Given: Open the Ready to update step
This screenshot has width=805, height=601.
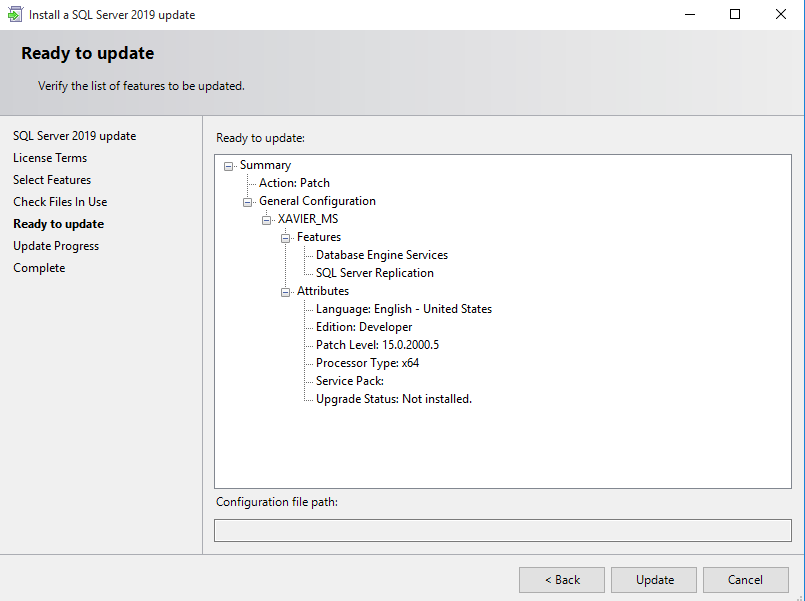Looking at the screenshot, I should [59, 224].
